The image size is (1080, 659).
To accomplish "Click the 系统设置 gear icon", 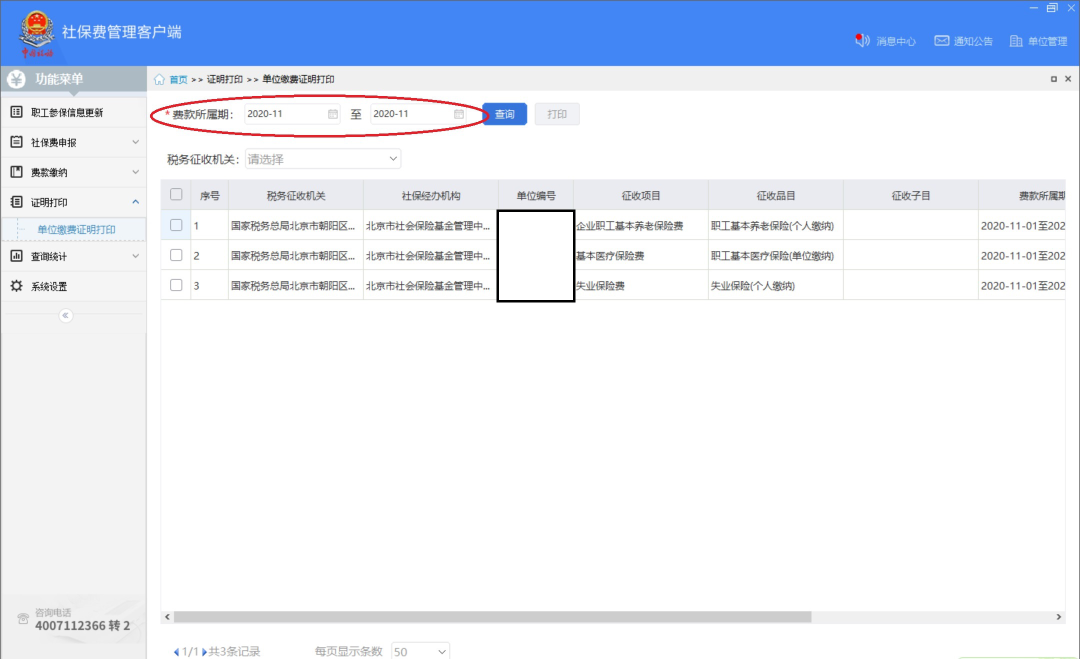I will point(16,286).
